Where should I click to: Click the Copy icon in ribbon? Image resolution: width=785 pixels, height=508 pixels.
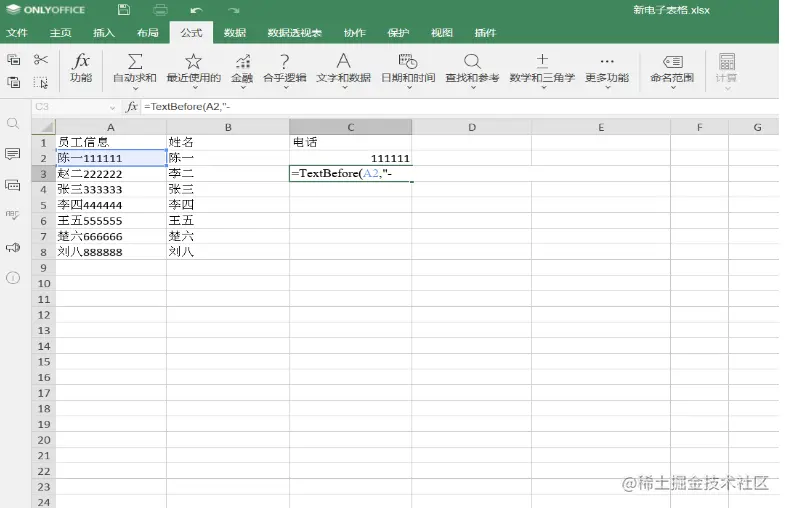click(14, 60)
